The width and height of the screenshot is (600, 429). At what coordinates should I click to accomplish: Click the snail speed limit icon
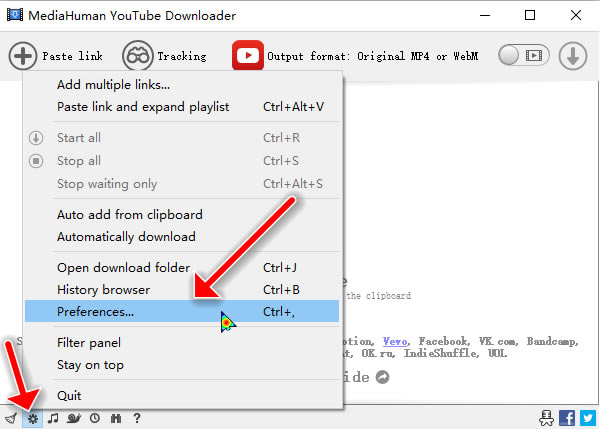tap(74, 418)
